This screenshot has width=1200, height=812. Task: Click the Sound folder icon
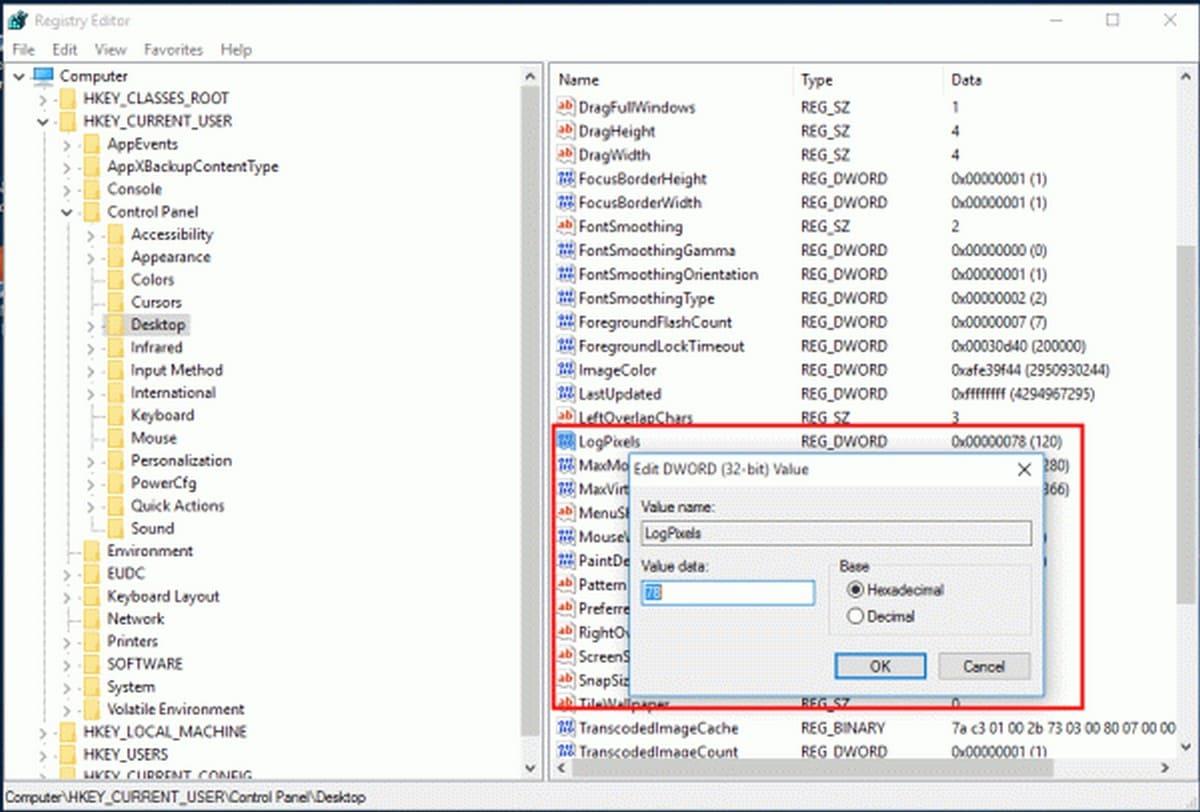[115, 528]
